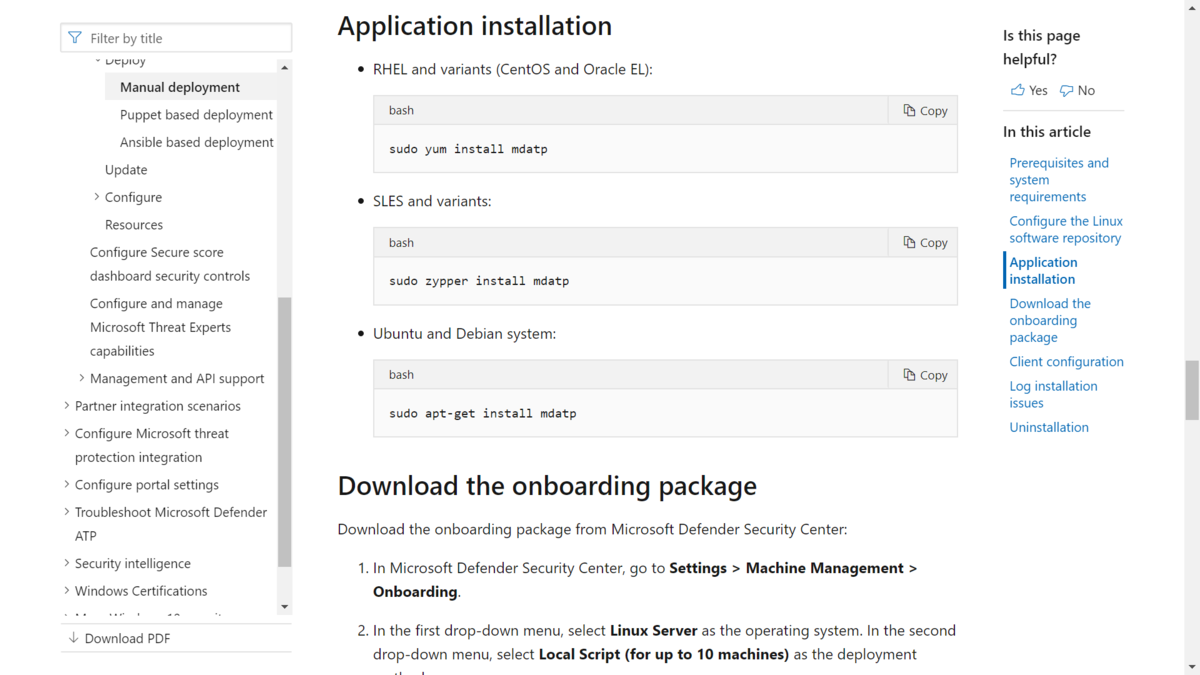Click the Windows Certifications label

pyautogui.click(x=141, y=591)
